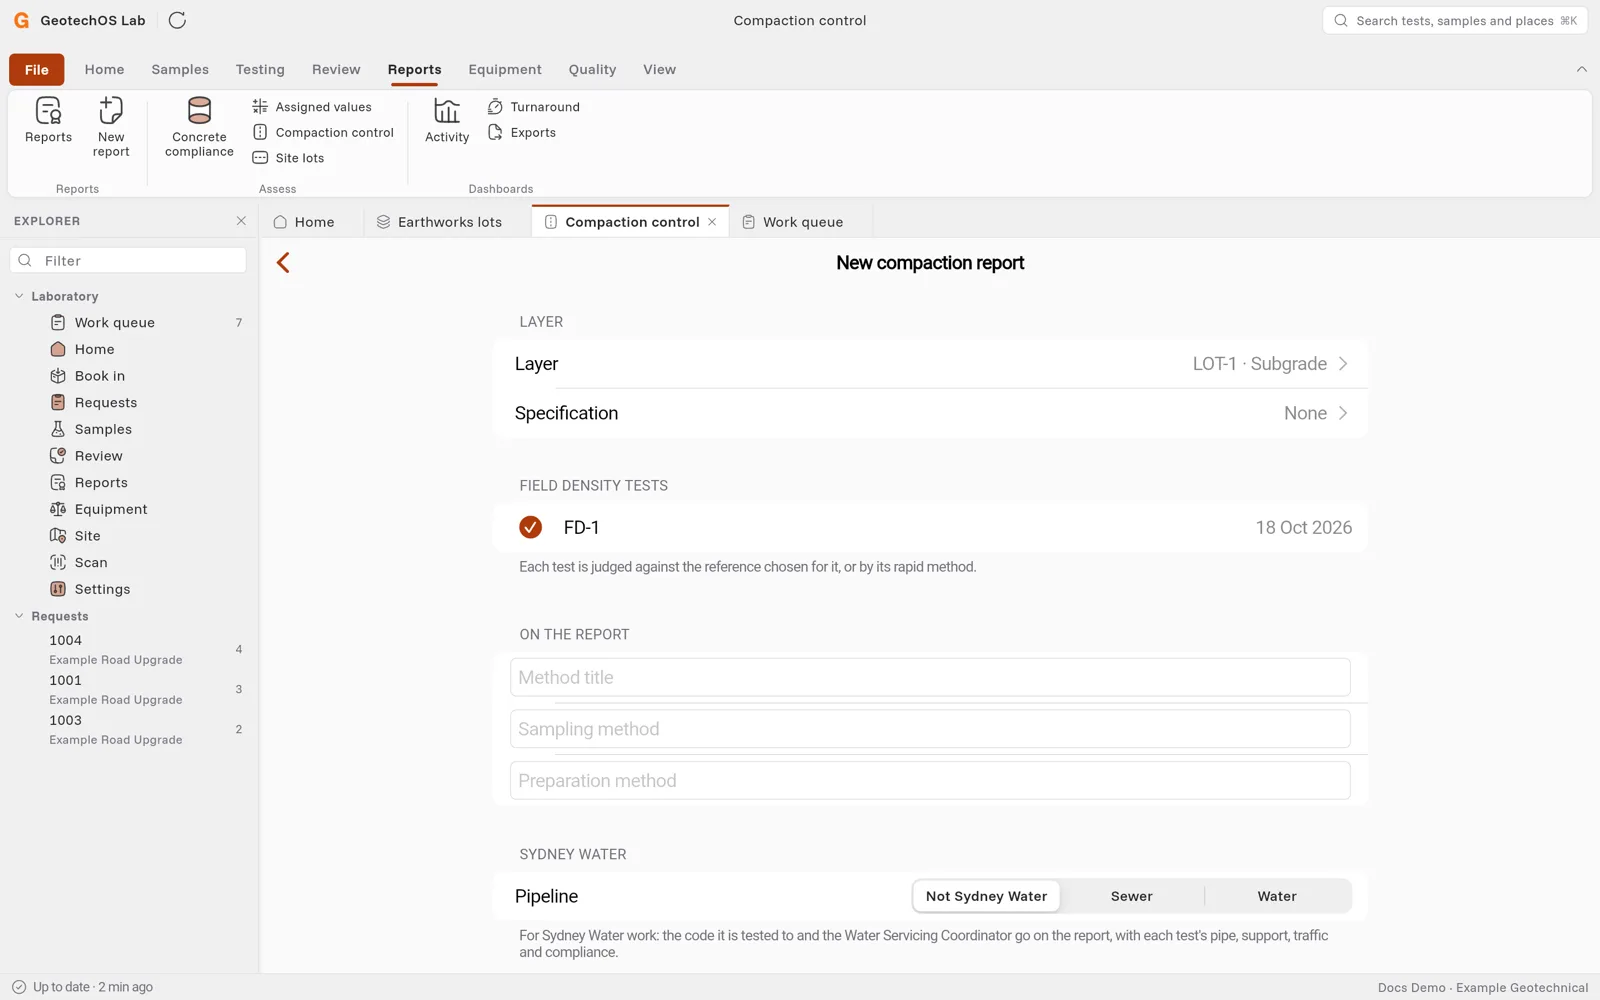Go back with the red arrow
The height and width of the screenshot is (1000, 1600).
(x=283, y=263)
